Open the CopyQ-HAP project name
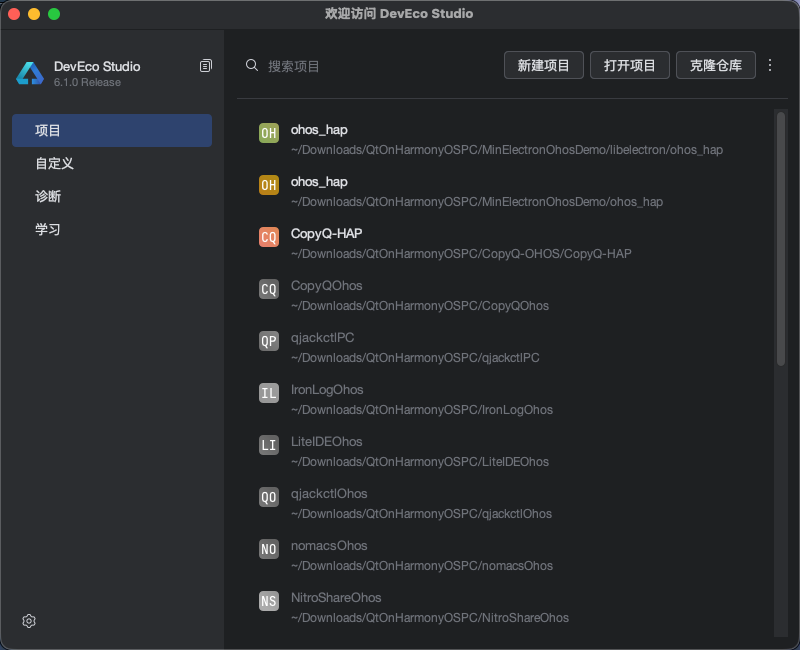800x650 pixels. tap(327, 234)
